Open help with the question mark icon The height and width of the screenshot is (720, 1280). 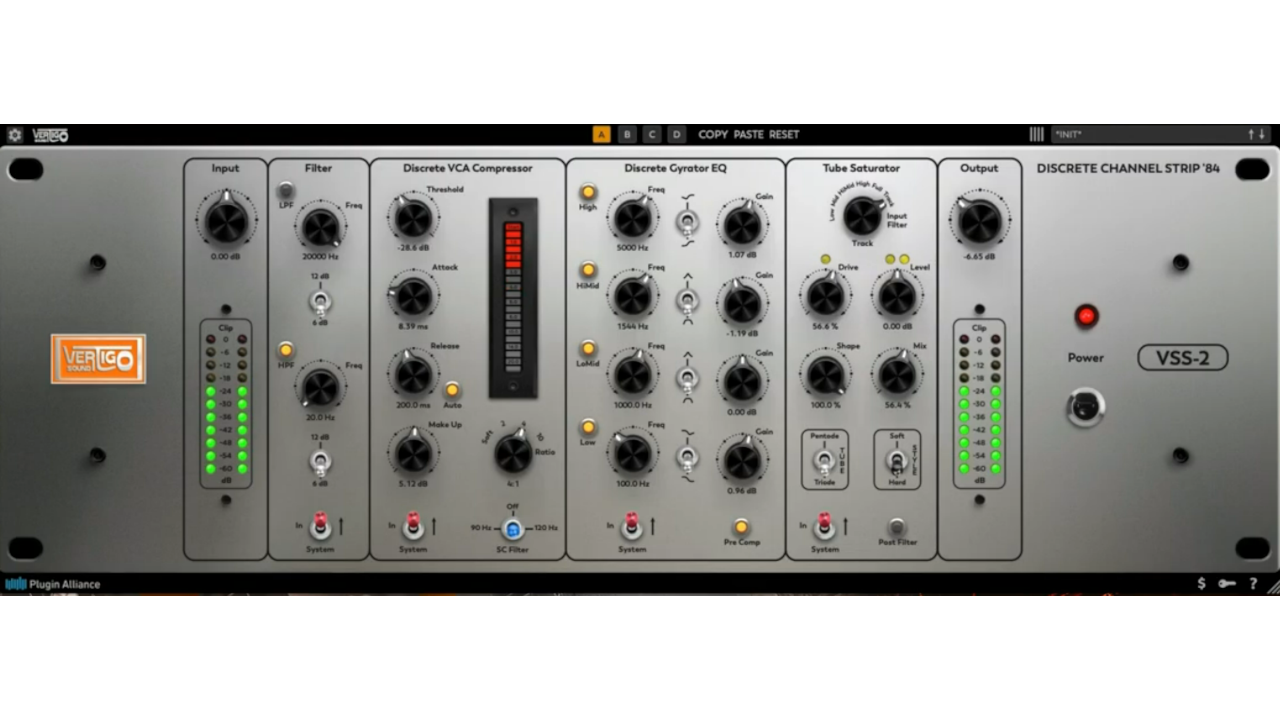(1253, 583)
